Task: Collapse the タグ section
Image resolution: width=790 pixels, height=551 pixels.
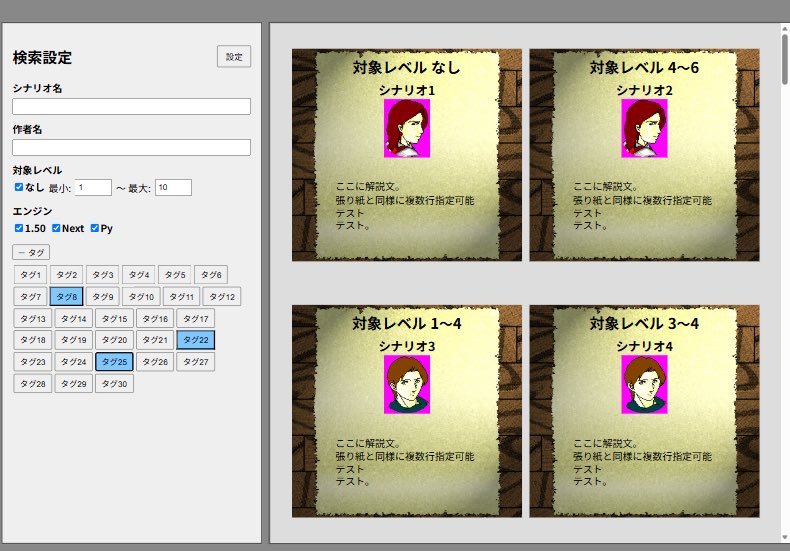Action: click(x=31, y=252)
